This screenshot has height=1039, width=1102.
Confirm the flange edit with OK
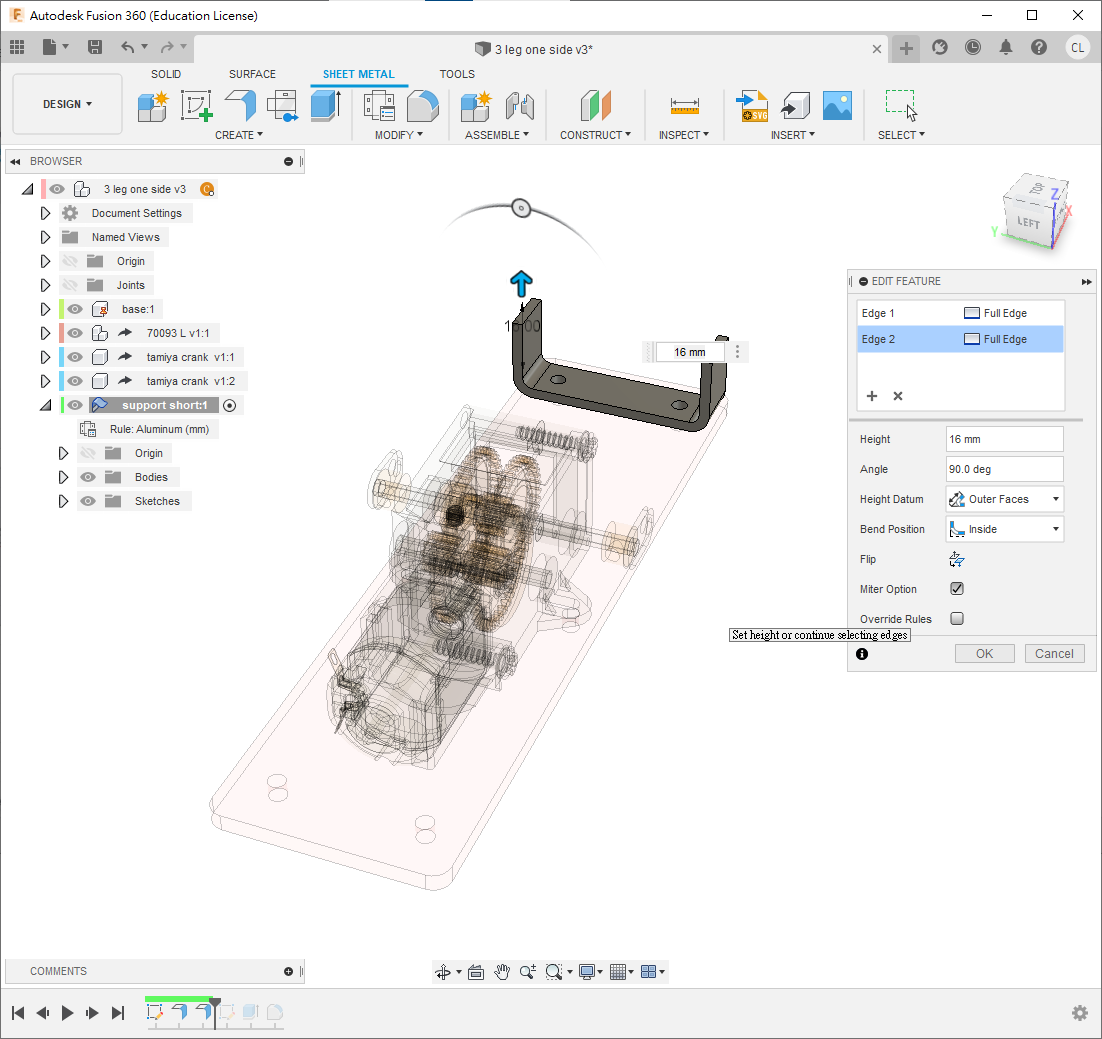tap(984, 654)
